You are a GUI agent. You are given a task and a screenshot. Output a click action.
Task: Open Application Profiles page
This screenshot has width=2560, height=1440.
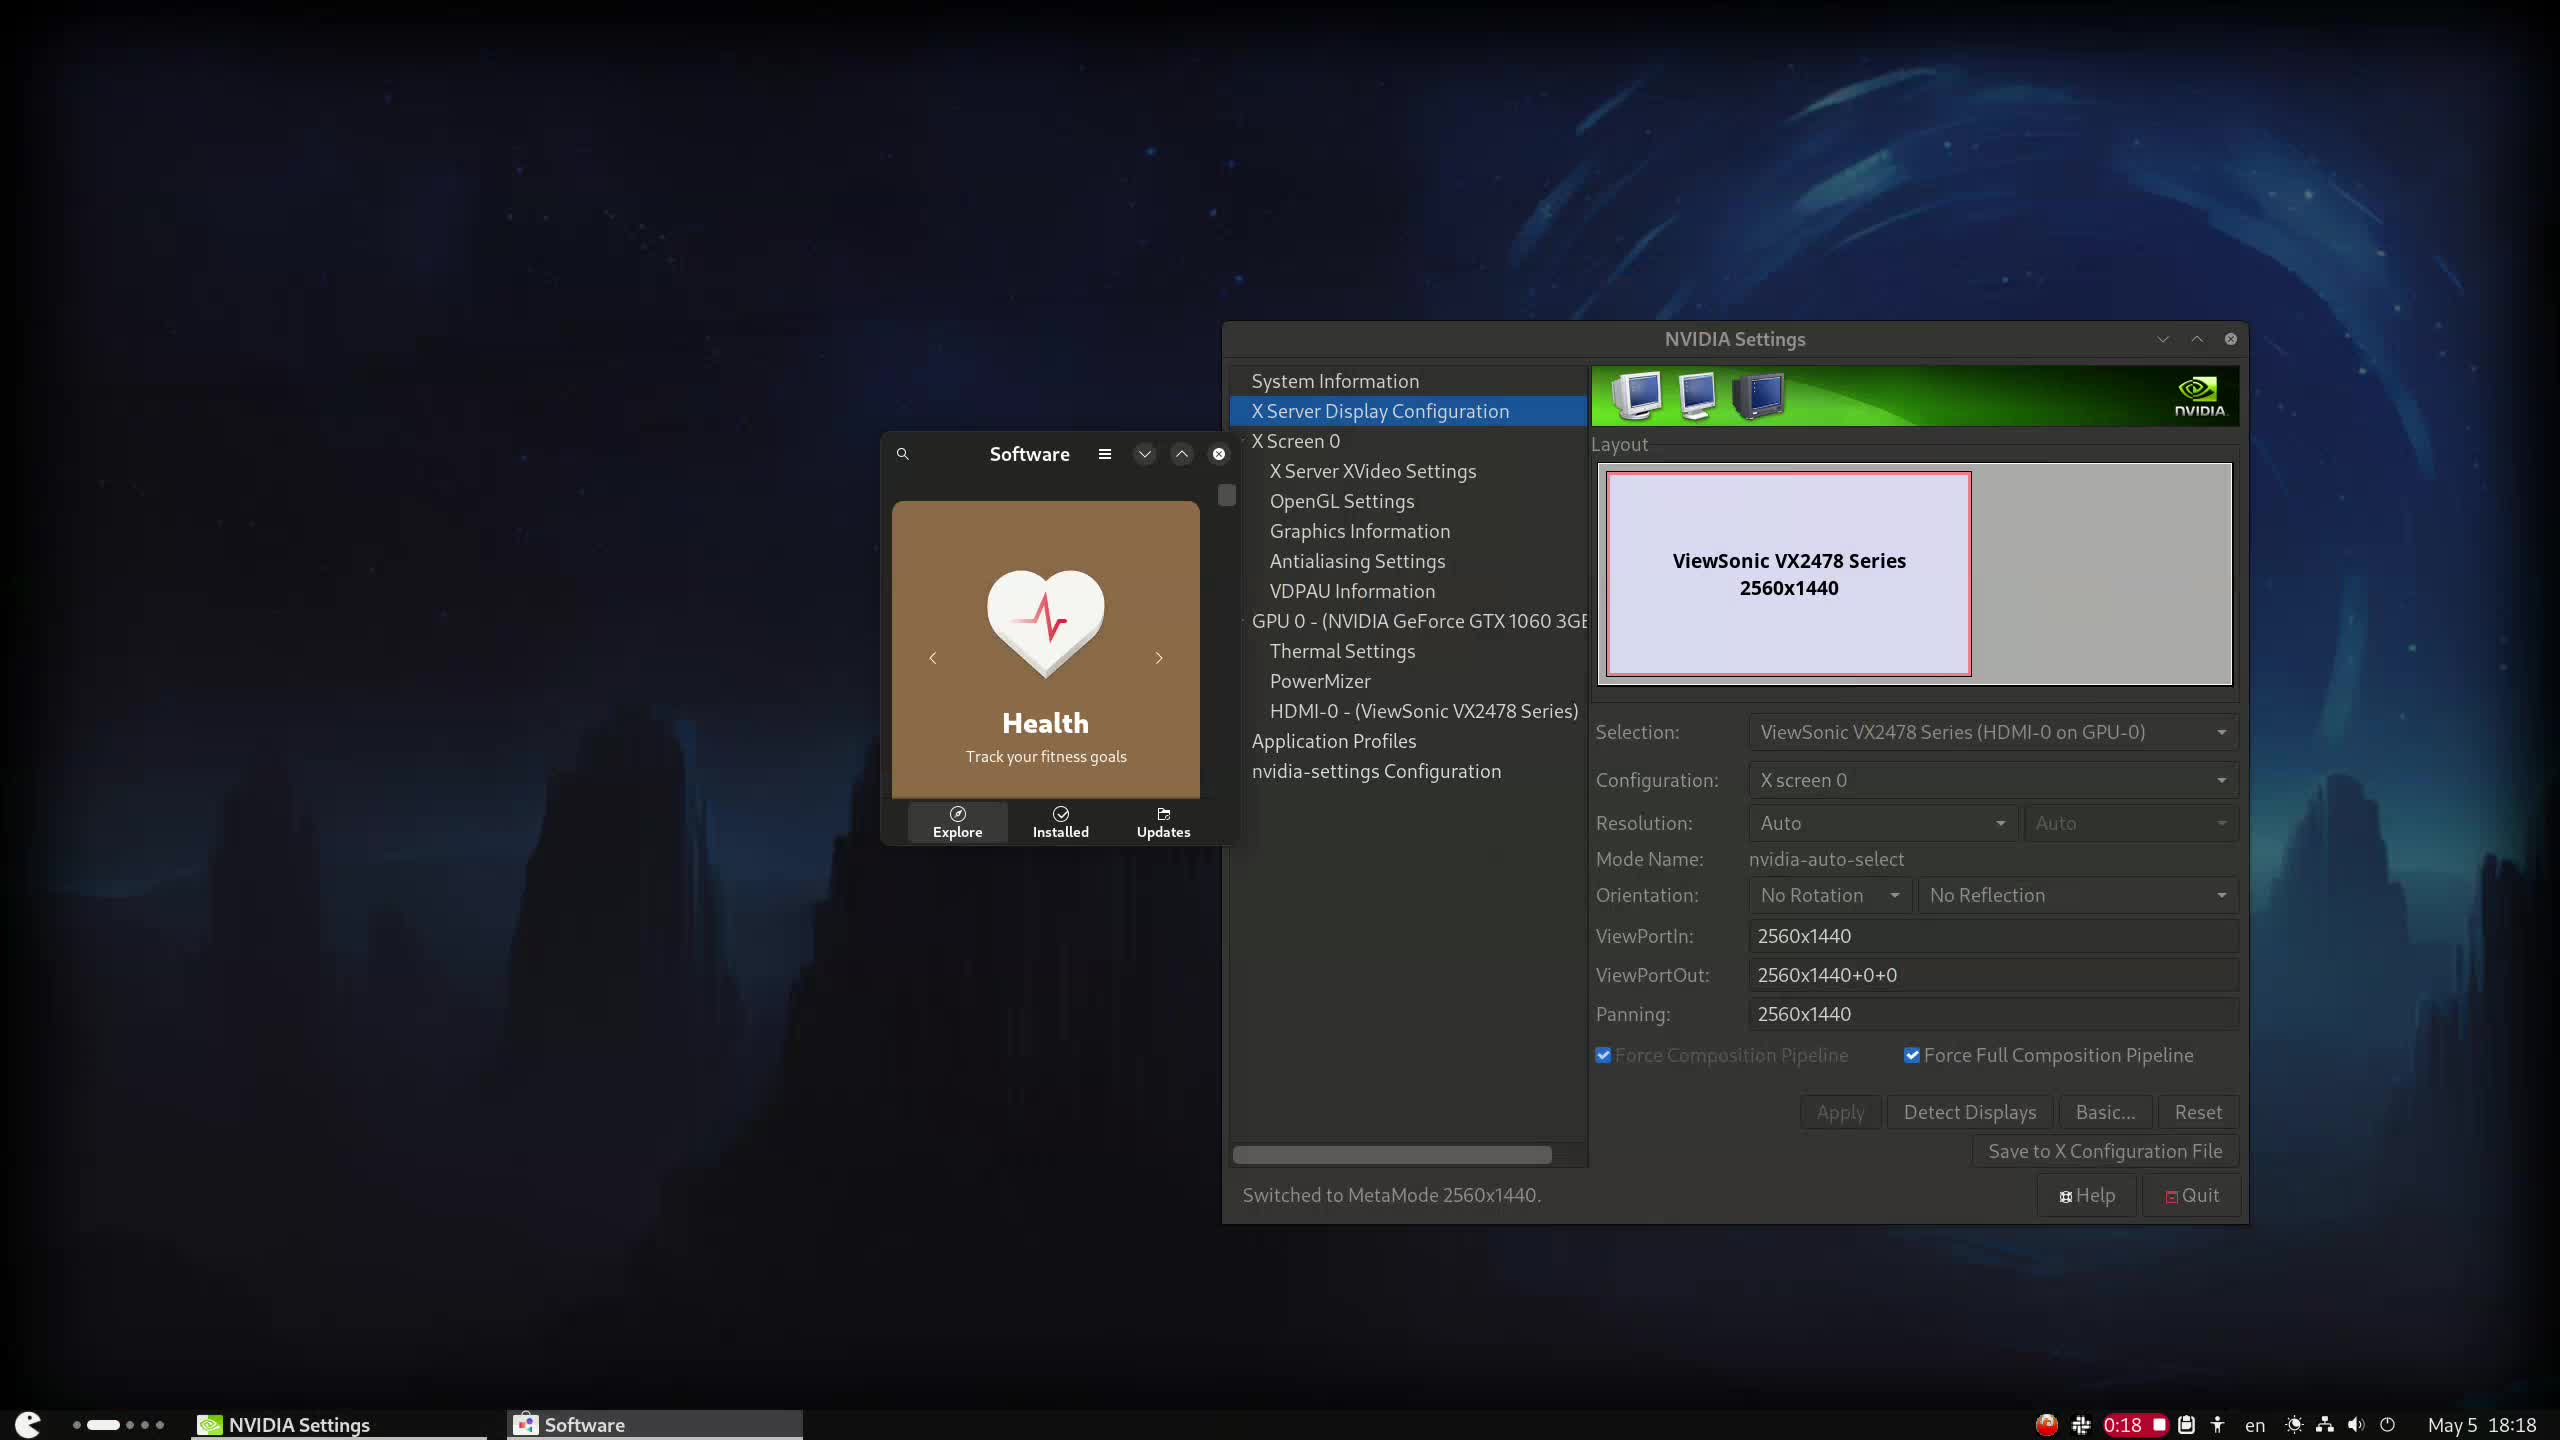click(x=1334, y=741)
